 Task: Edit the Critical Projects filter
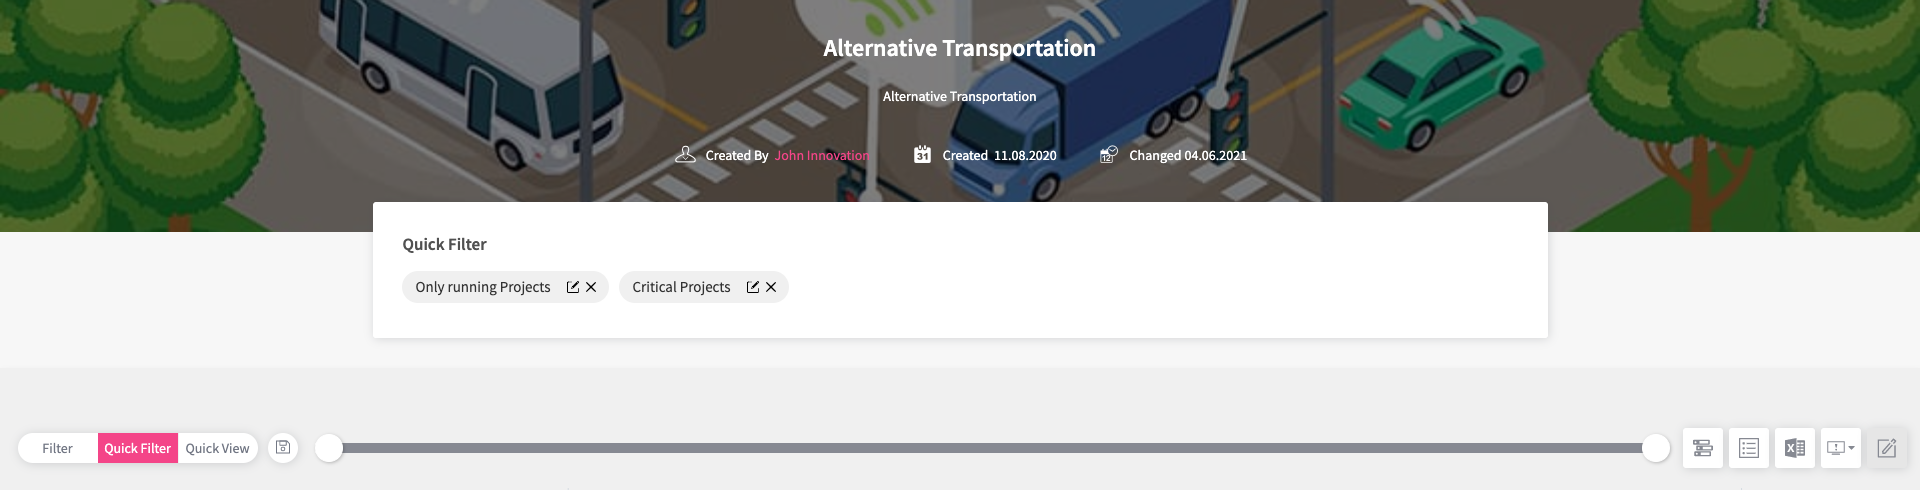pos(753,287)
